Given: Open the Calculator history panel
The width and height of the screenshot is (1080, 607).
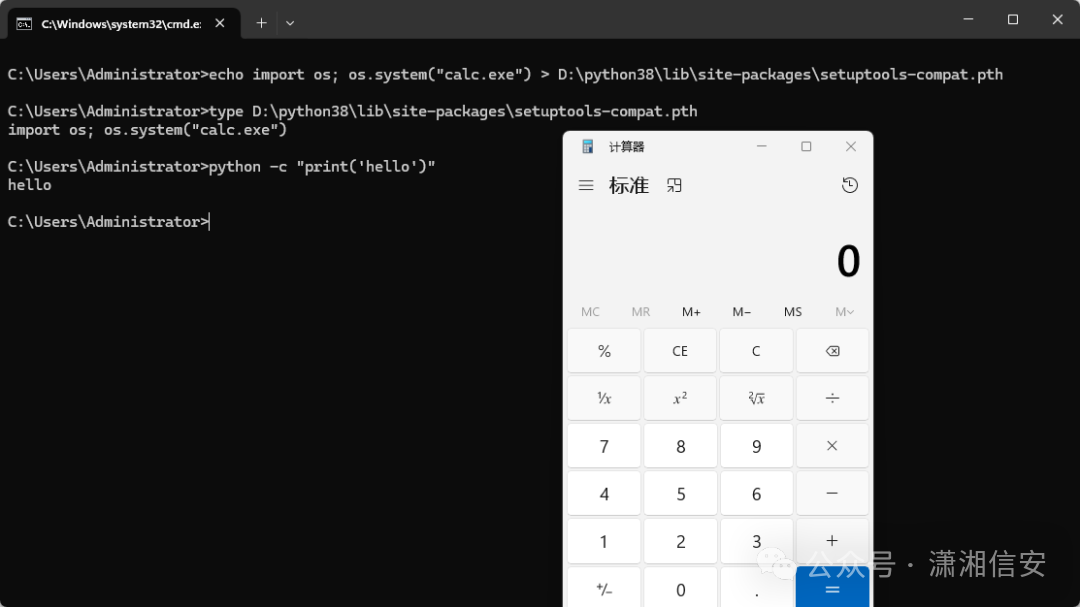Looking at the screenshot, I should click(x=849, y=185).
